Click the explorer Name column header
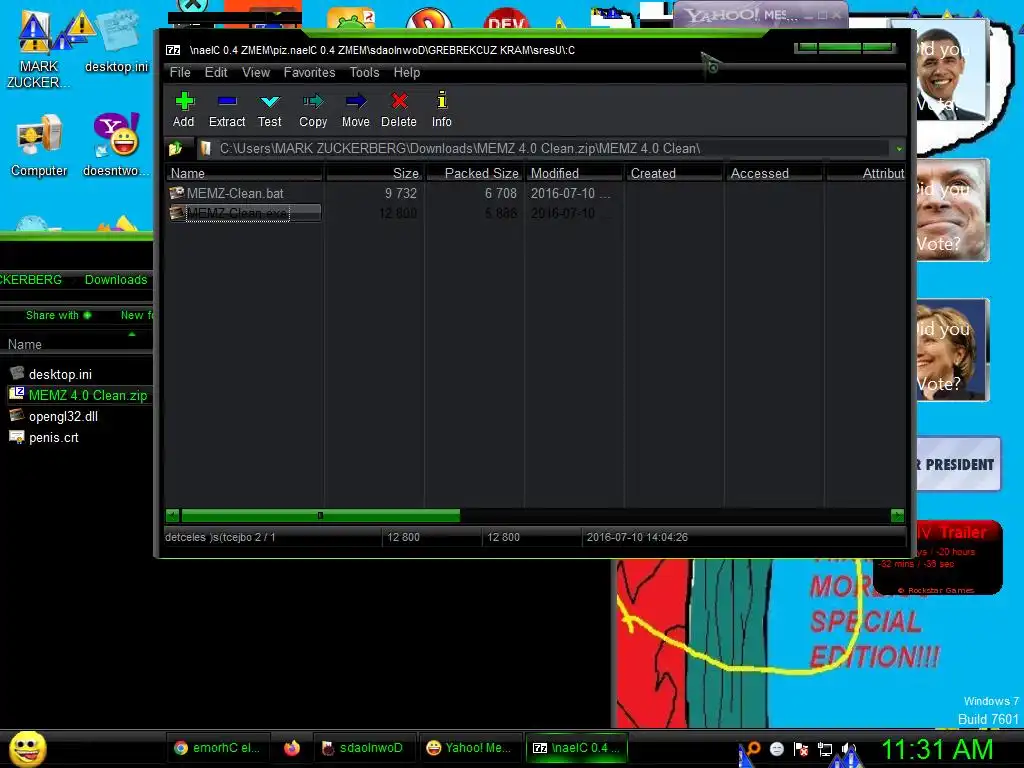This screenshot has height=768, width=1024. pos(25,344)
